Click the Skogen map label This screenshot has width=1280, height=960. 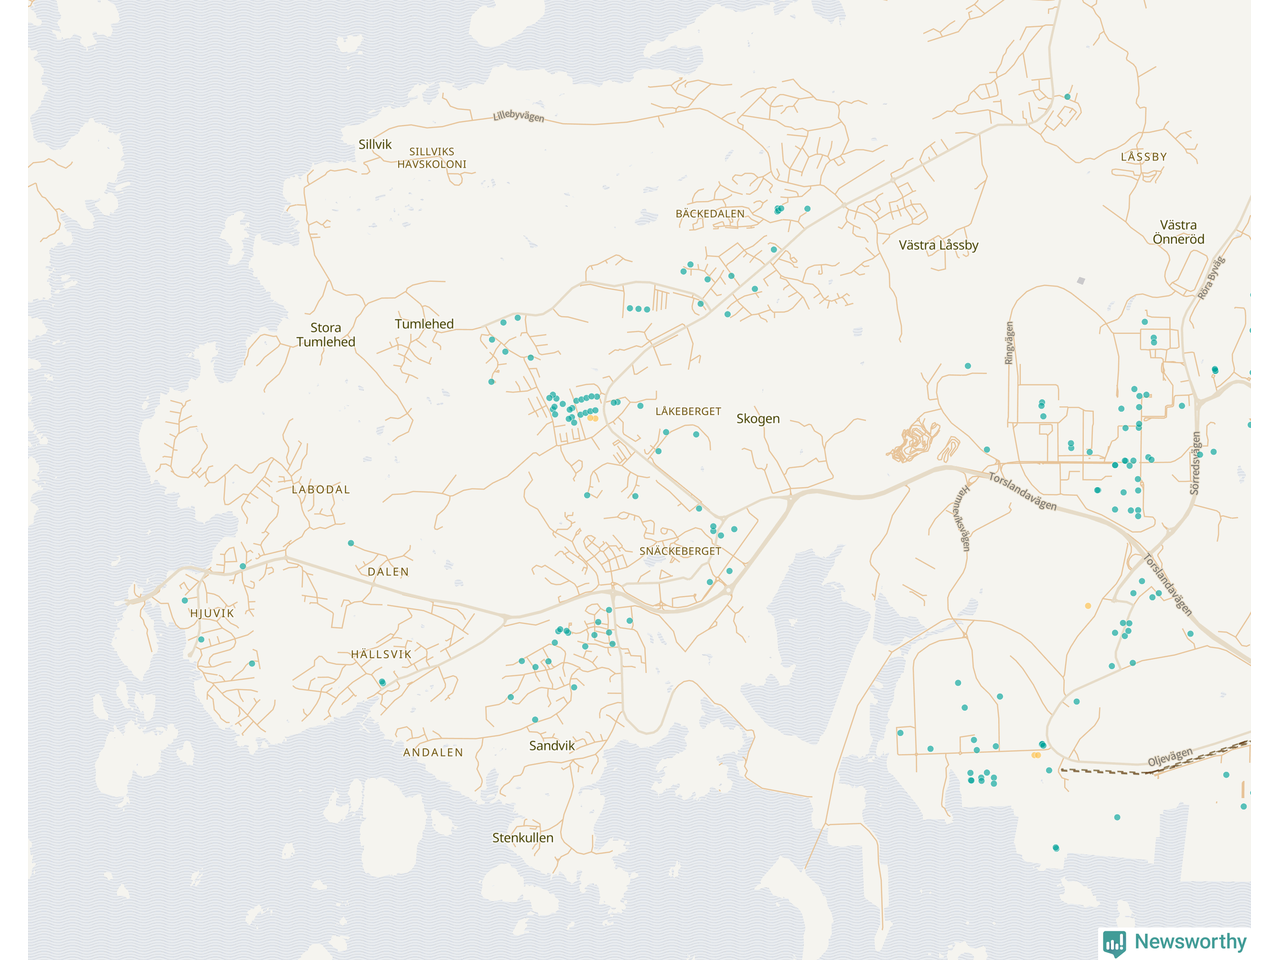click(758, 419)
